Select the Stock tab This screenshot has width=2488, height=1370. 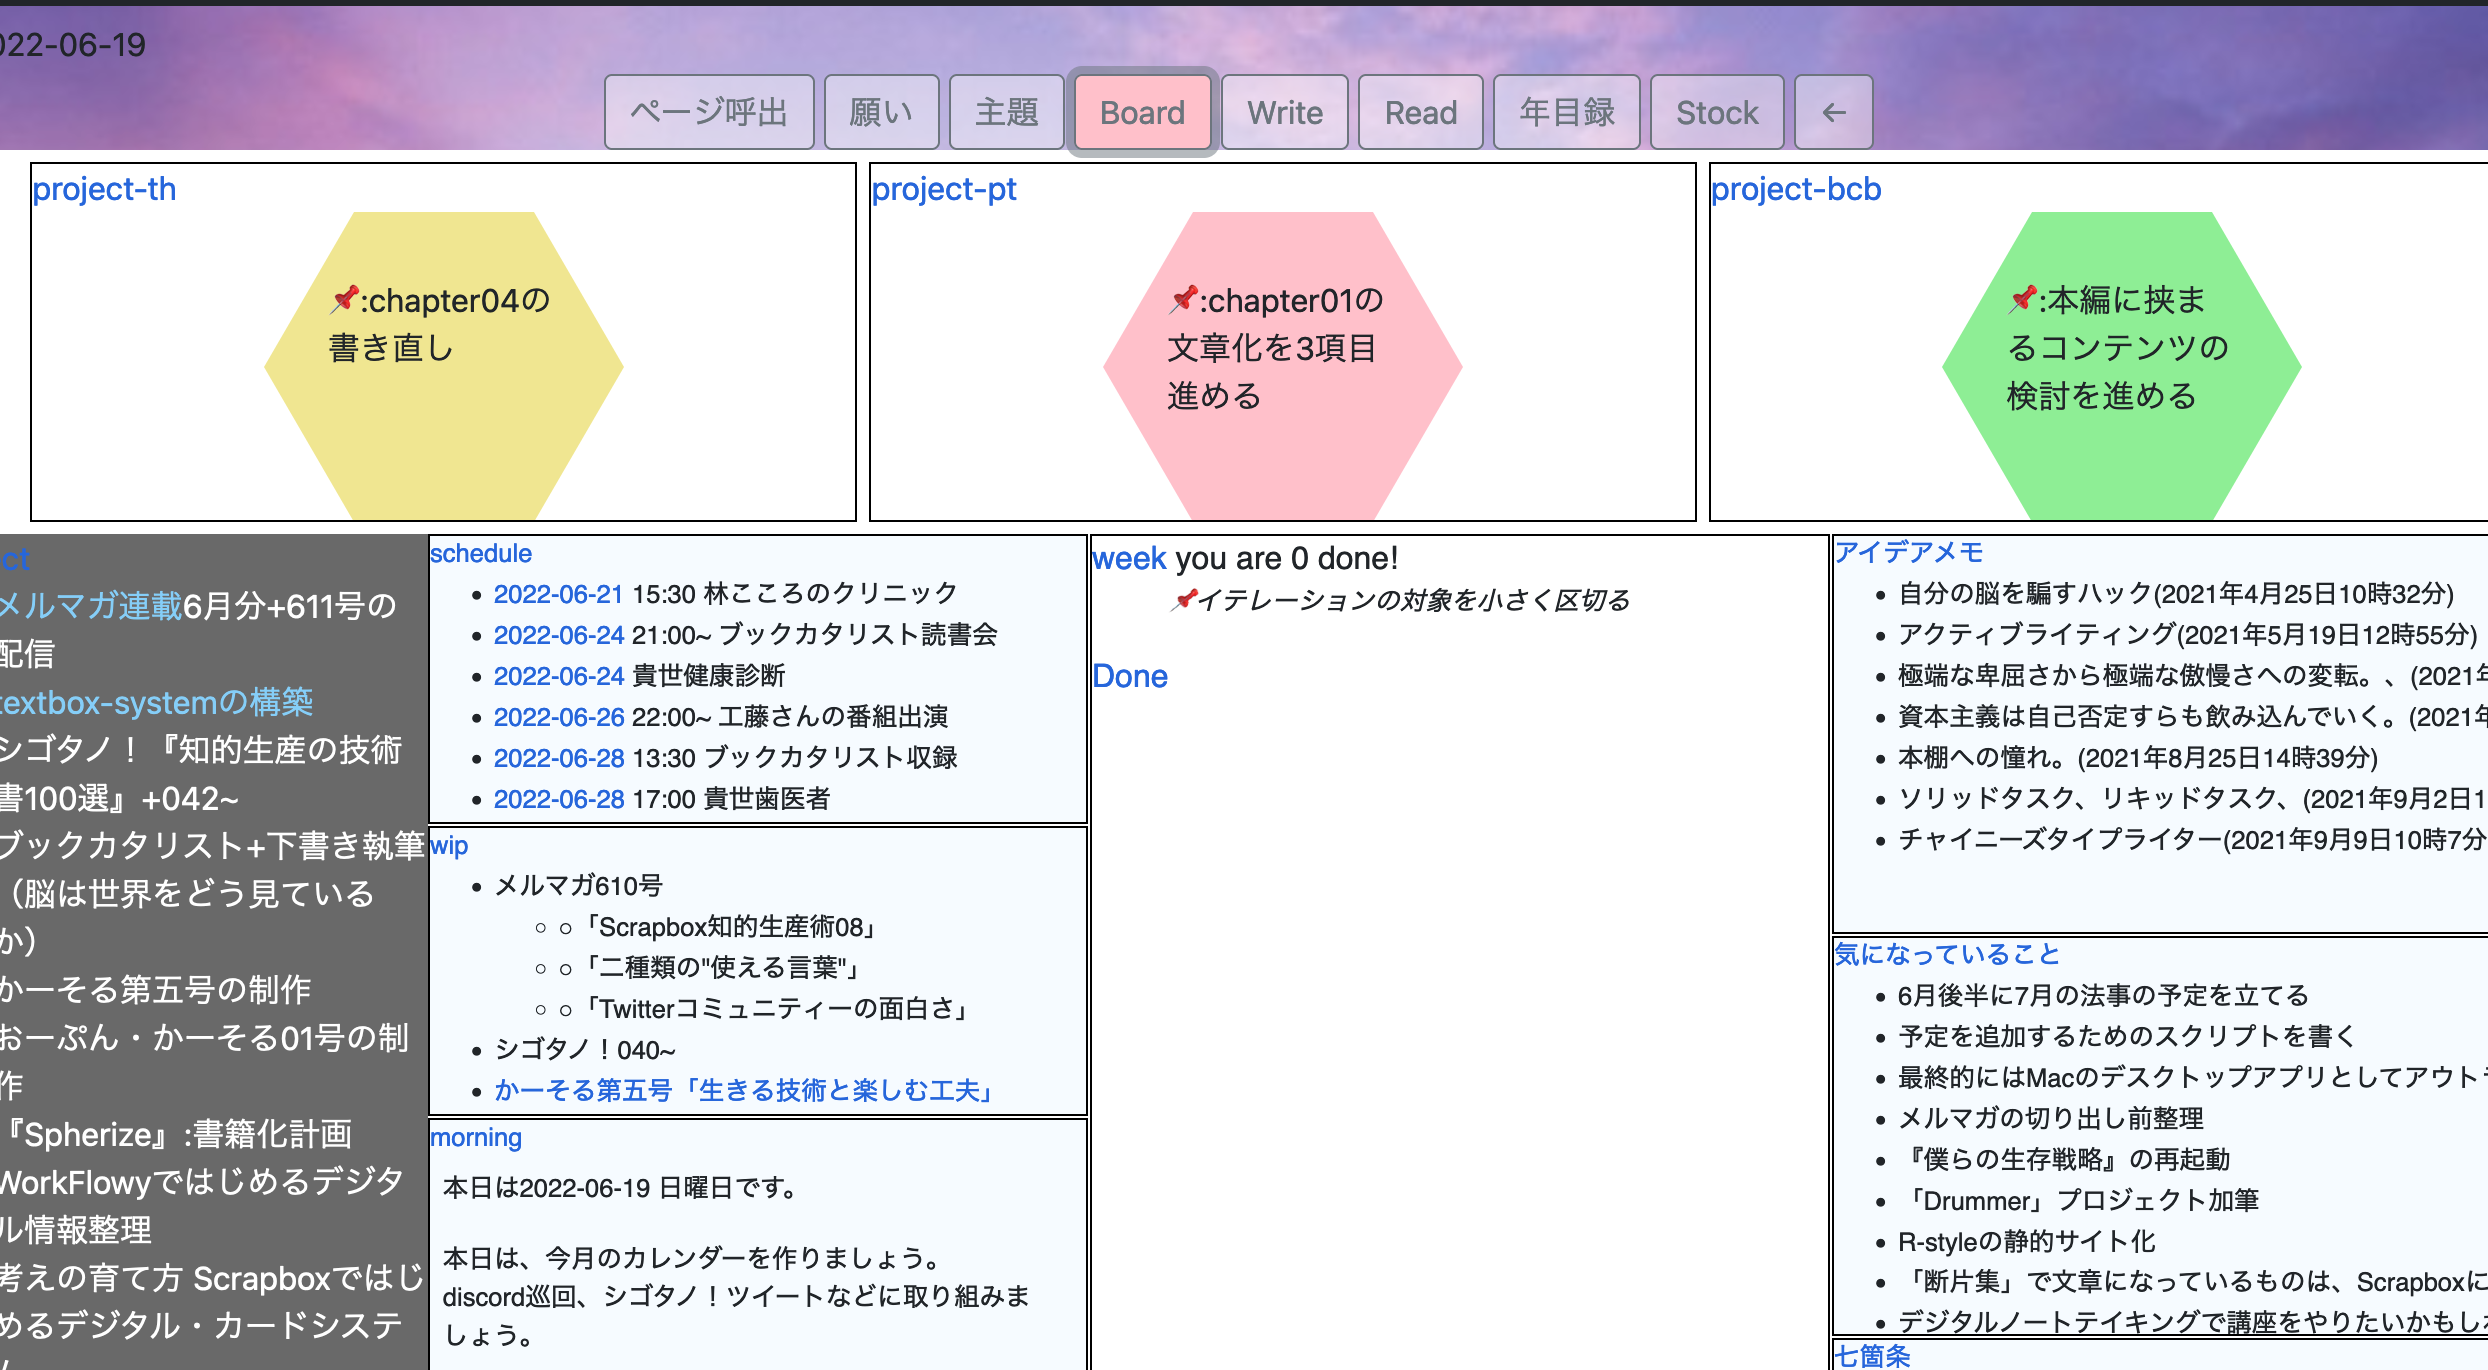1716,112
